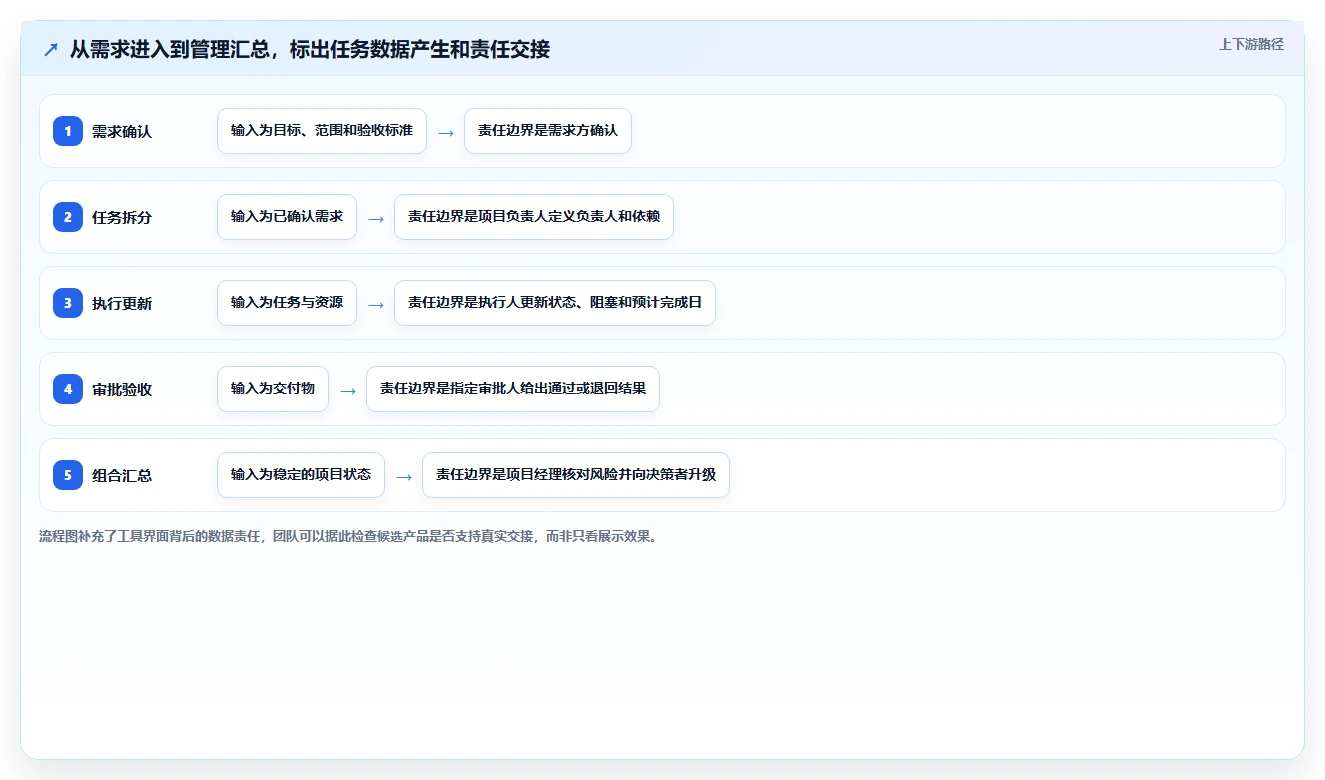This screenshot has width=1325, height=780.
Task: Click the 任务拆分 step label
Action: (122, 217)
